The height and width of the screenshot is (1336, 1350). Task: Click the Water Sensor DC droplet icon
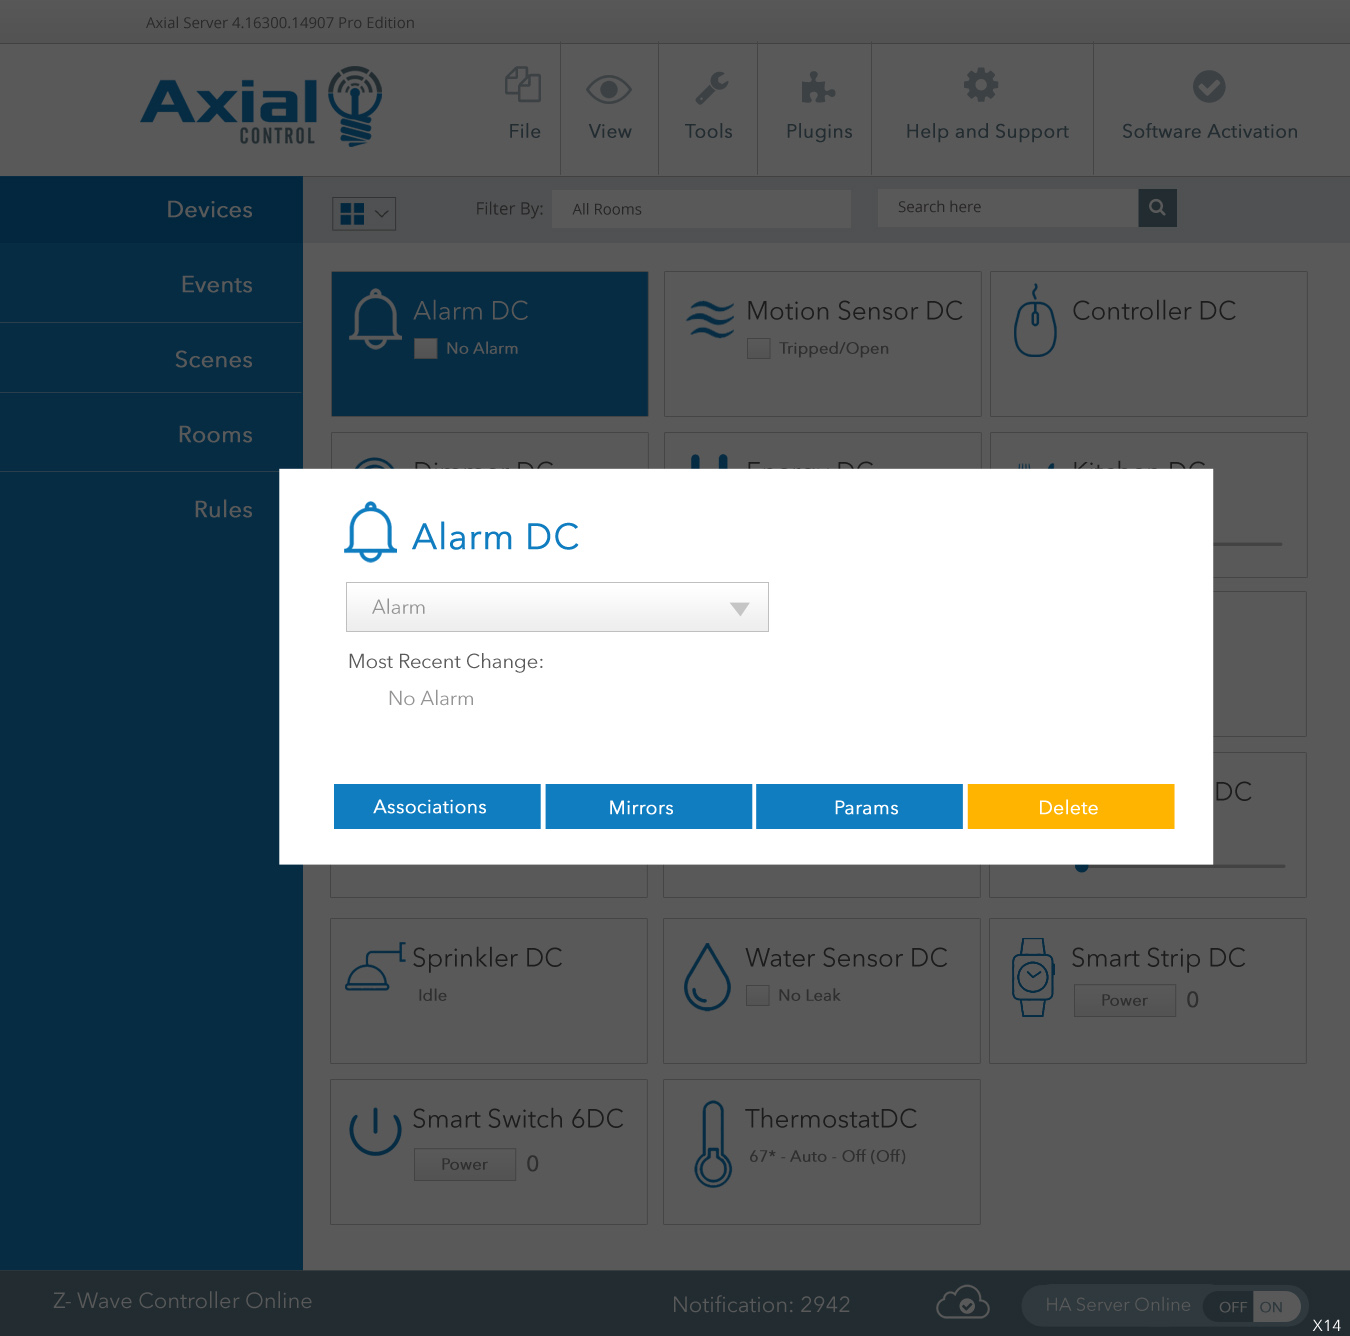click(x=707, y=977)
